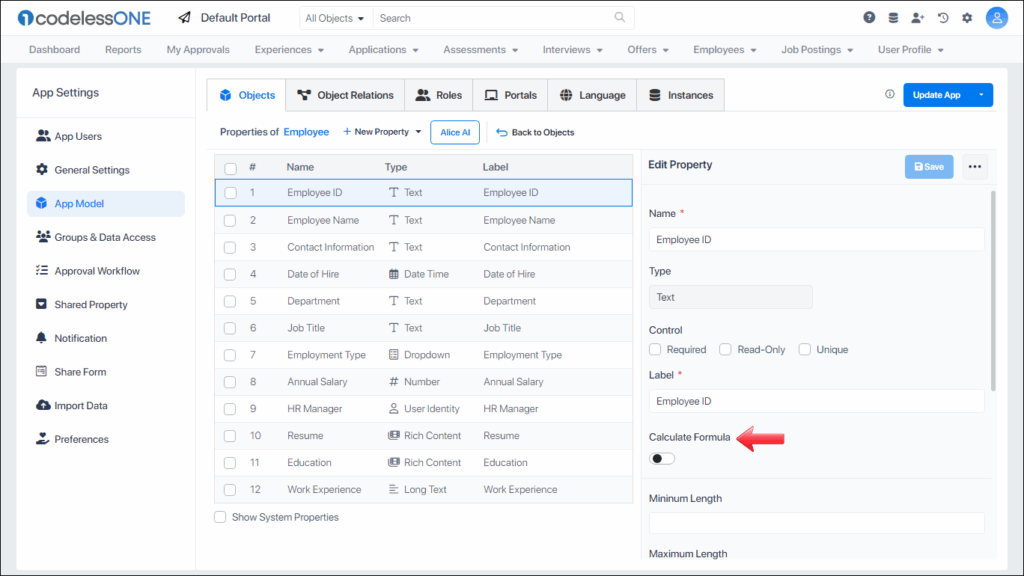
Task: Open the help icon in the top bar
Action: 869,17
